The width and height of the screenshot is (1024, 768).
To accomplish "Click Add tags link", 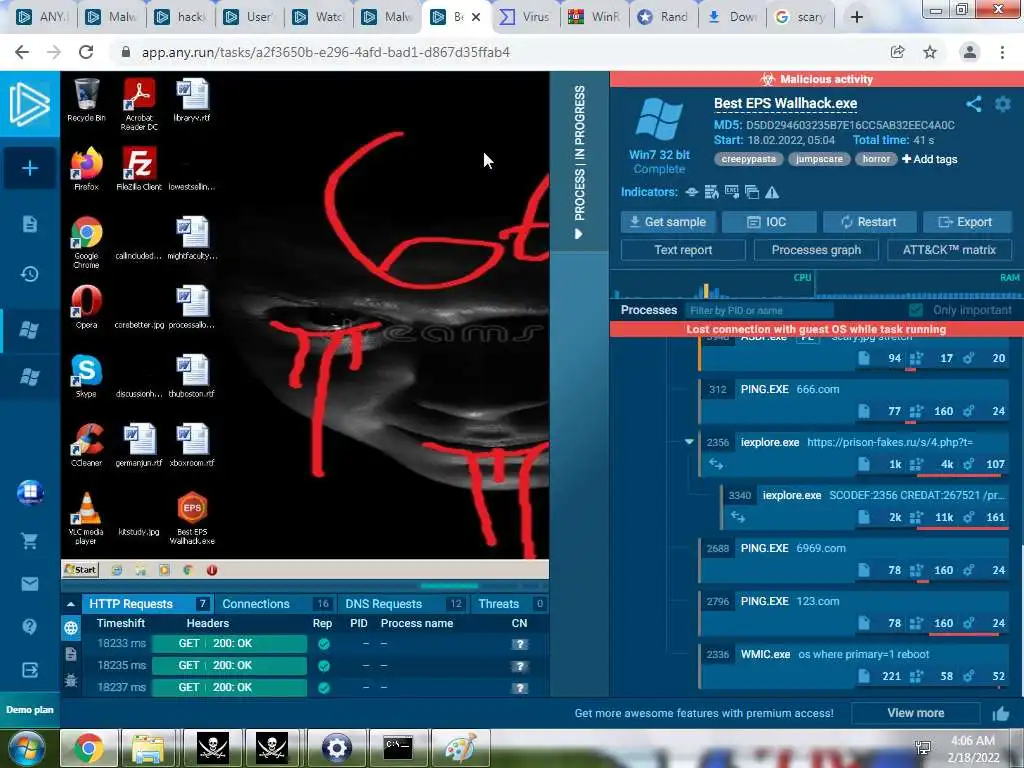I will (x=929, y=159).
